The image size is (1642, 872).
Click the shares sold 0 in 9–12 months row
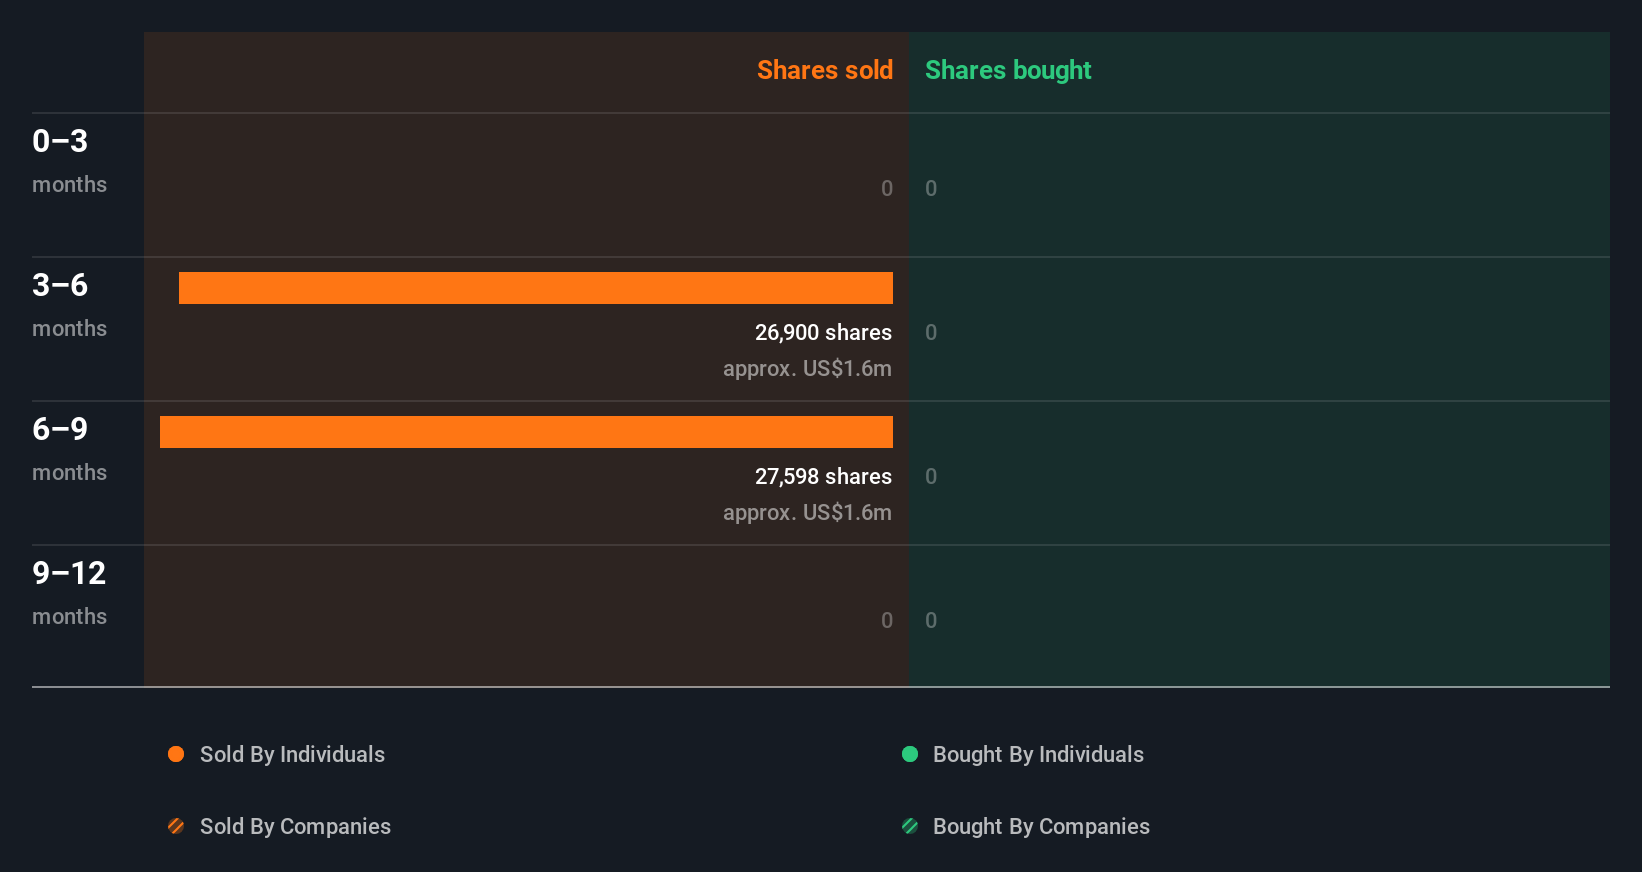(x=887, y=620)
